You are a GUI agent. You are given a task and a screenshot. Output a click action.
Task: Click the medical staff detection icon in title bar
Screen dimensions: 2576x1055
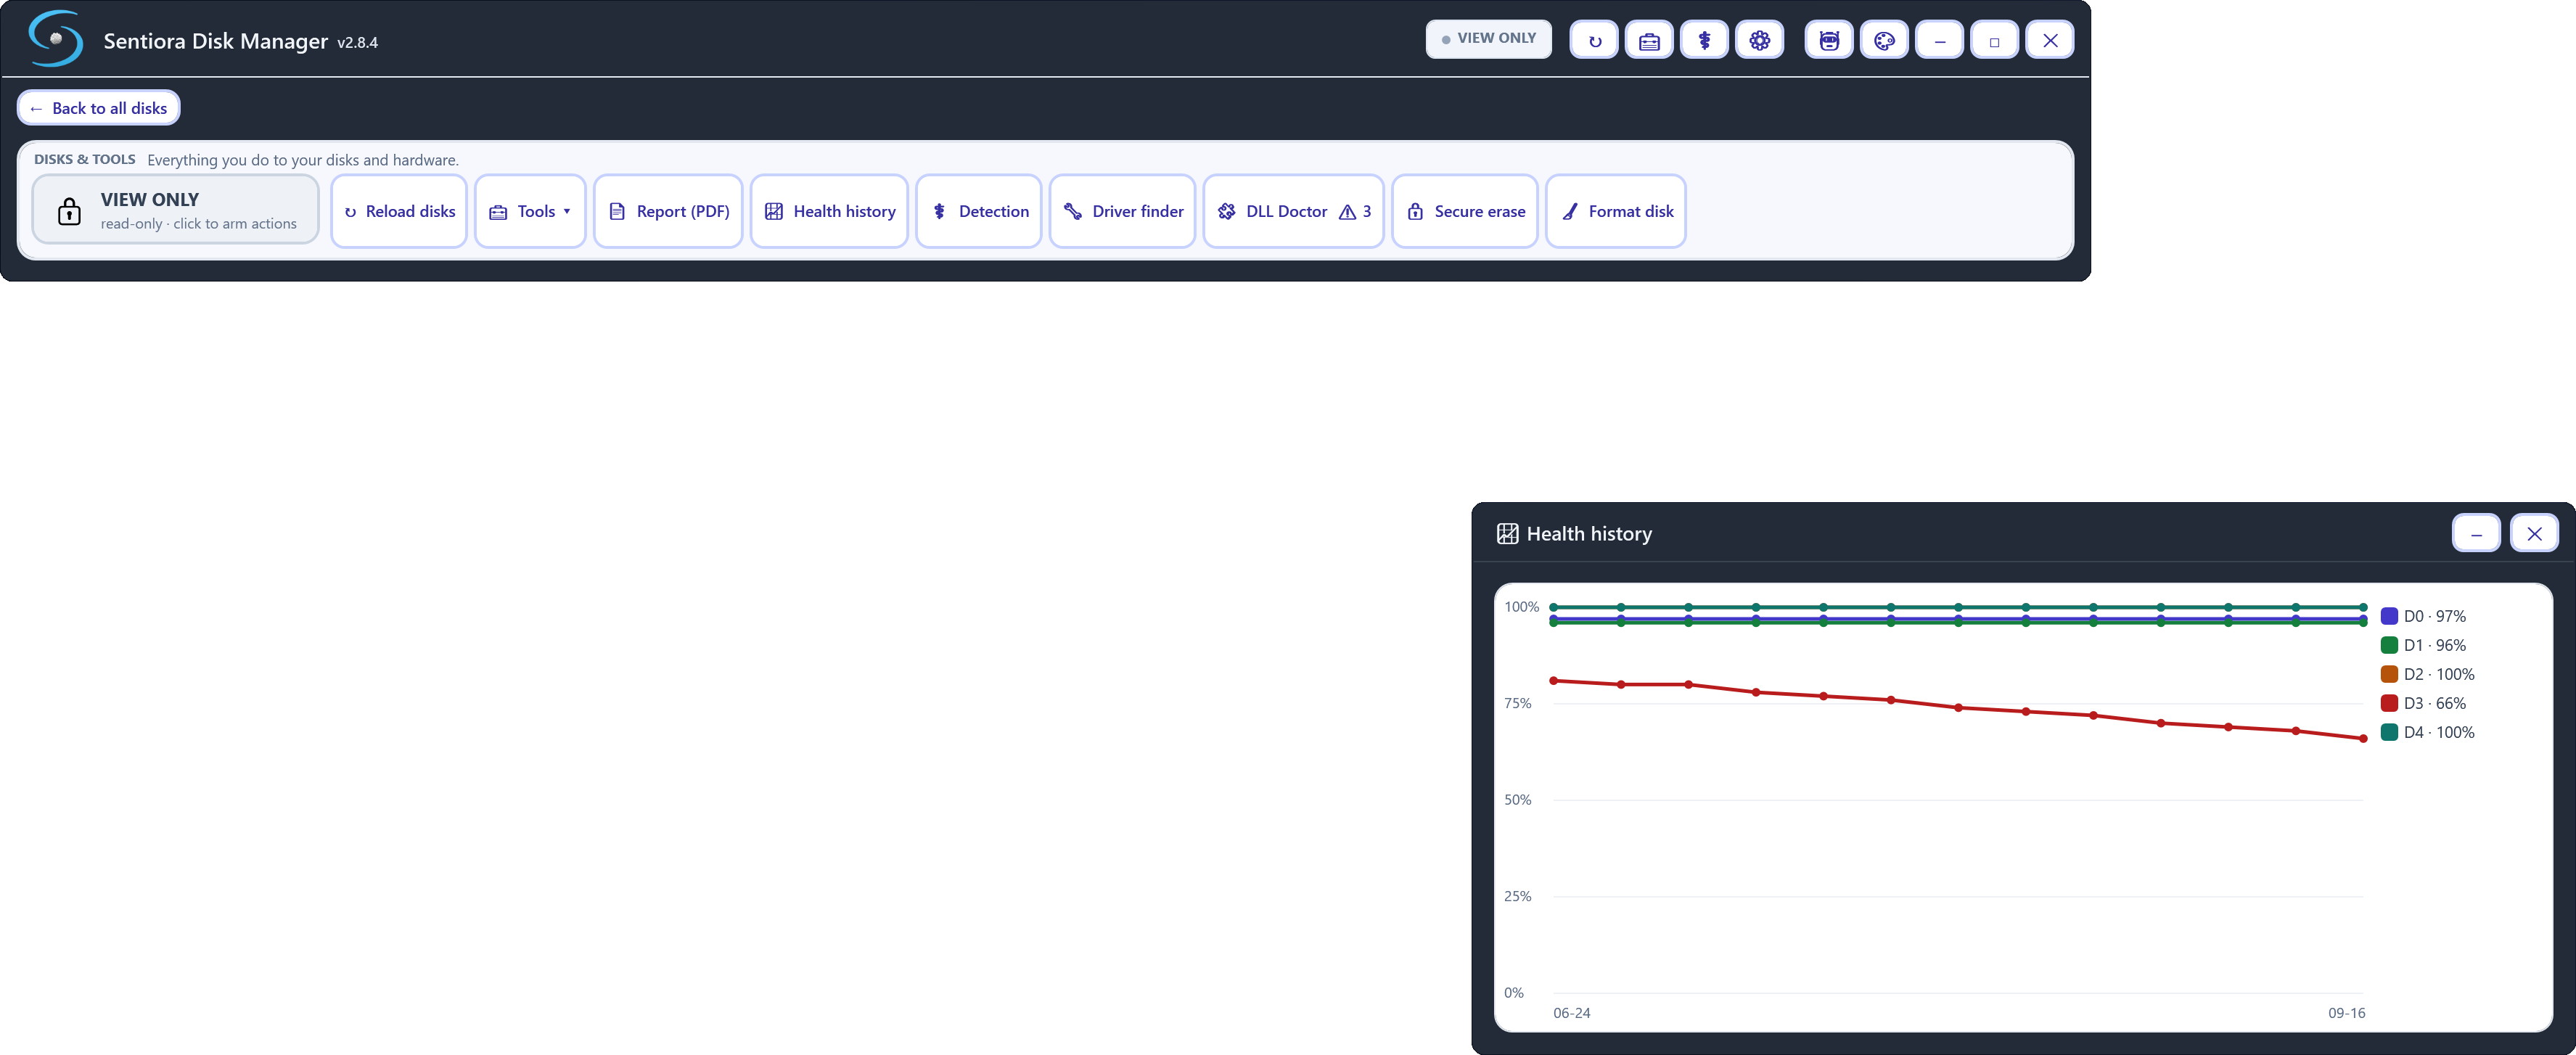coord(1704,41)
